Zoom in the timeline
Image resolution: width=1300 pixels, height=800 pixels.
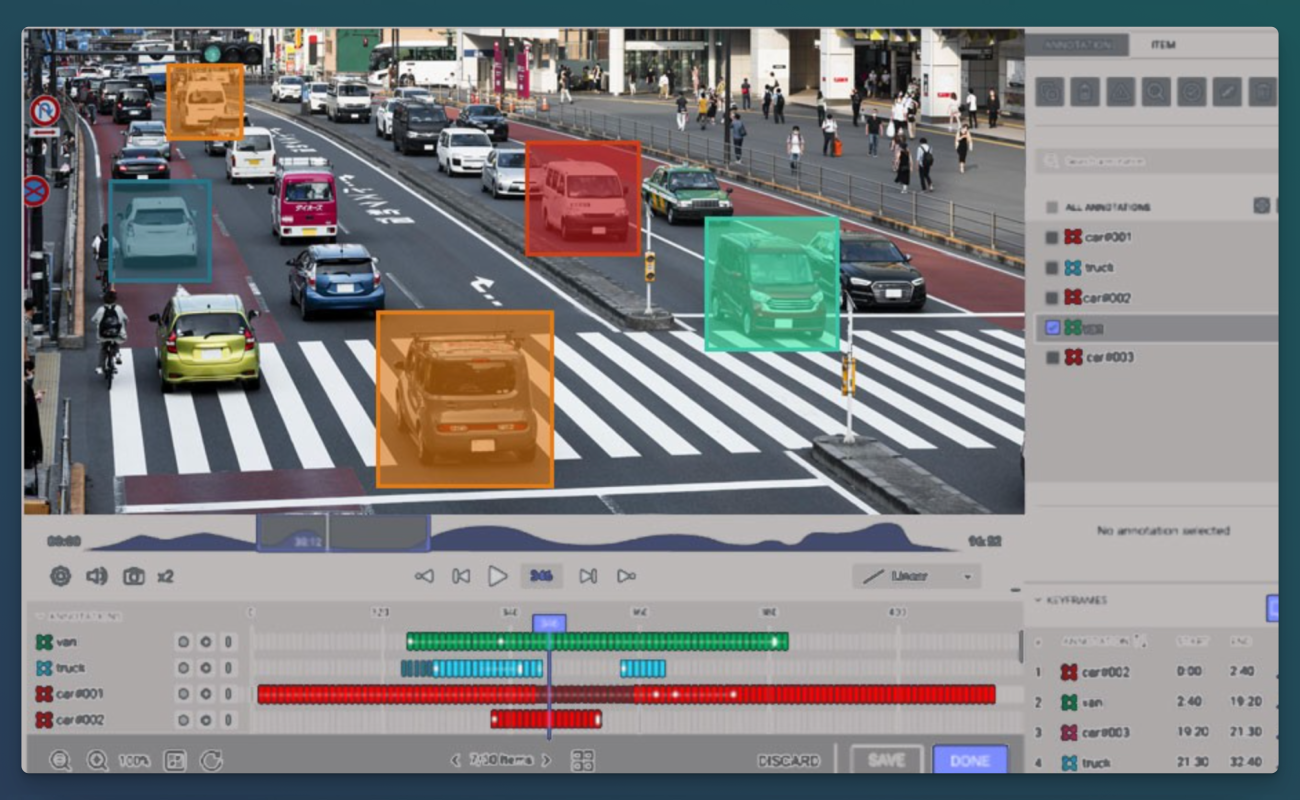(x=97, y=760)
